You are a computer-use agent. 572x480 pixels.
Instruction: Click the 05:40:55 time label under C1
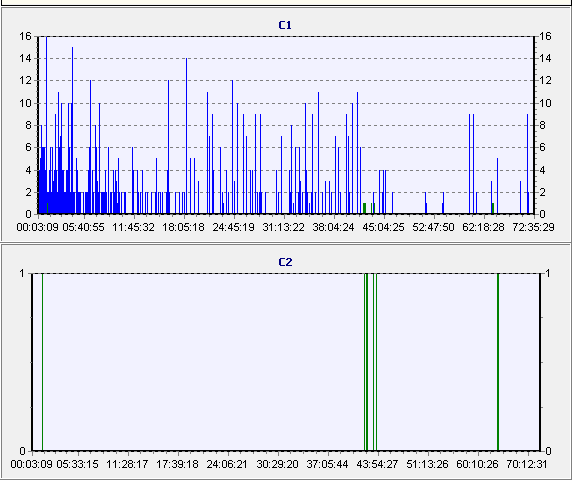pos(84,227)
